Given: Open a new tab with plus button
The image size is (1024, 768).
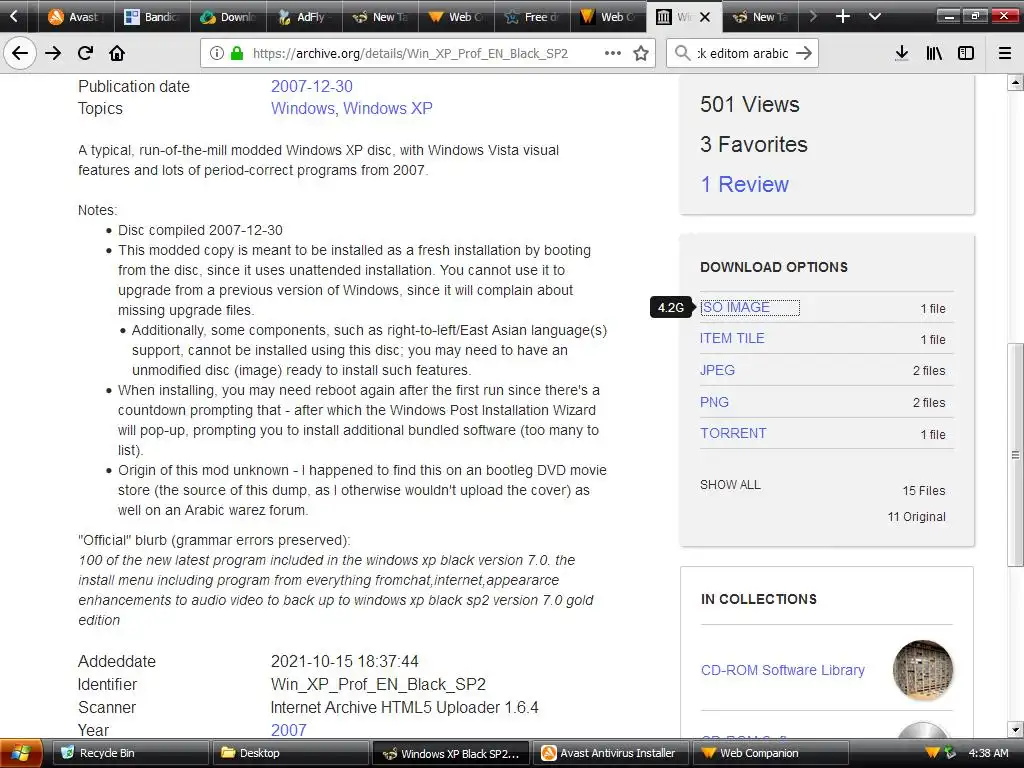Looking at the screenshot, I should (x=843, y=16).
